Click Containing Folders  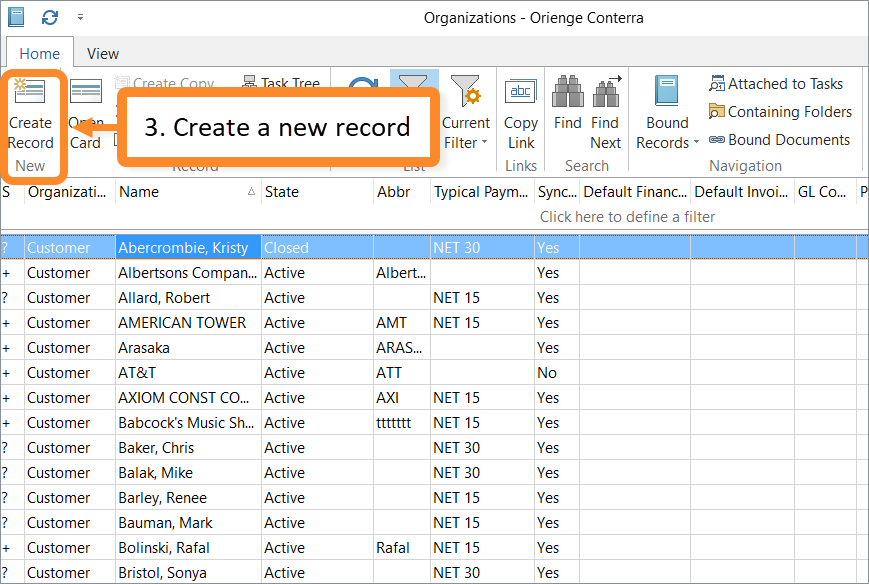coord(780,112)
